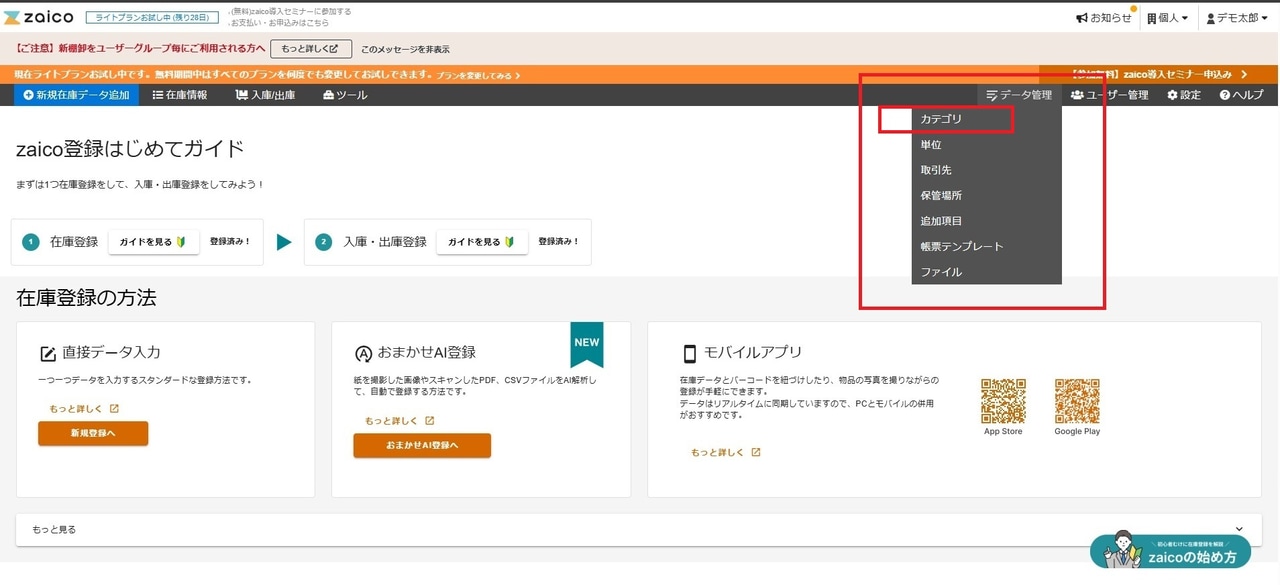Click おまかせAI登録 icon
This screenshot has height=585, width=1280.
point(363,353)
